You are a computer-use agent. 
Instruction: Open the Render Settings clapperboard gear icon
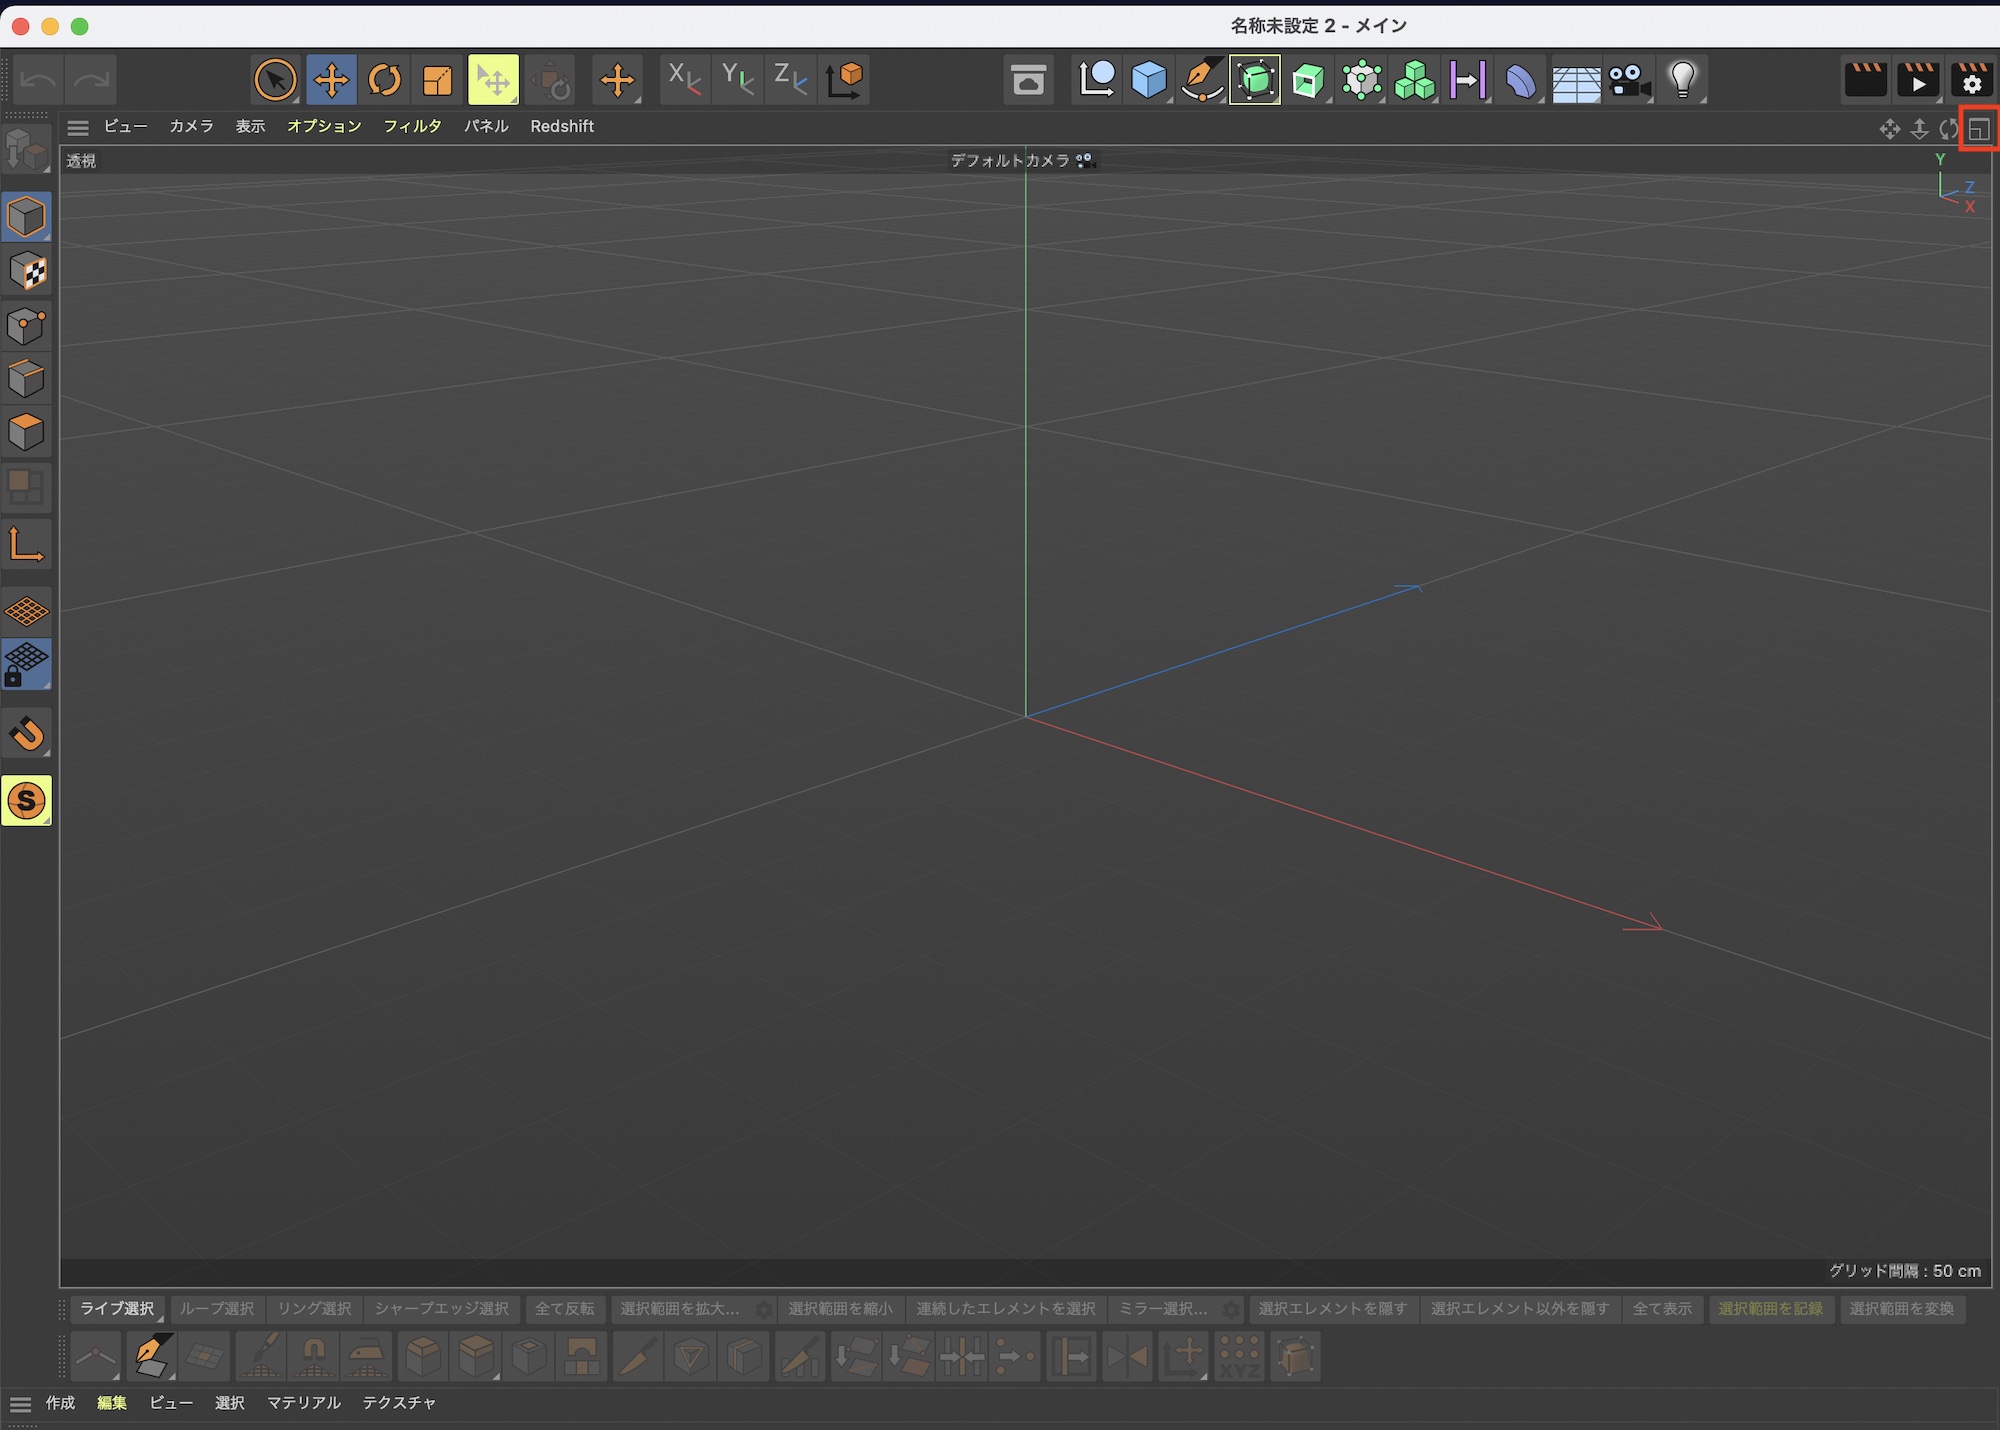pos(1972,80)
